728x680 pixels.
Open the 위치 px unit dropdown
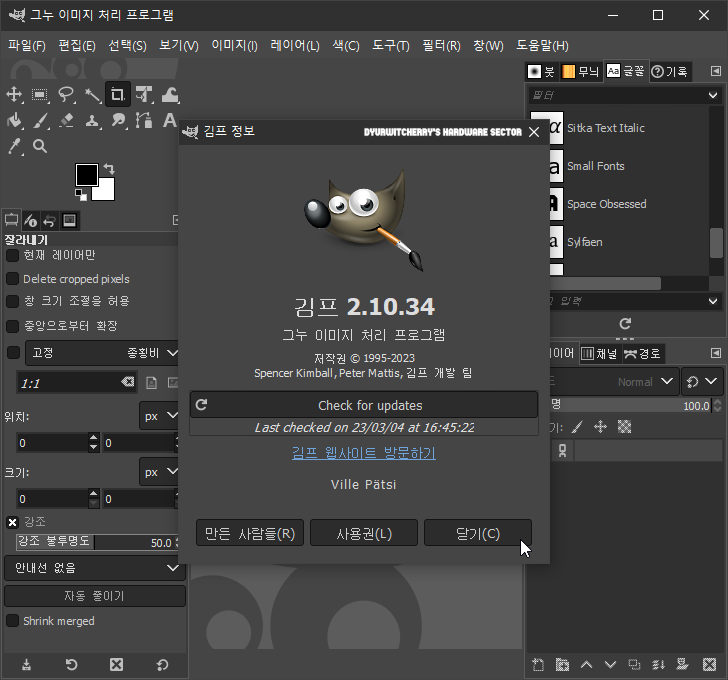160,416
